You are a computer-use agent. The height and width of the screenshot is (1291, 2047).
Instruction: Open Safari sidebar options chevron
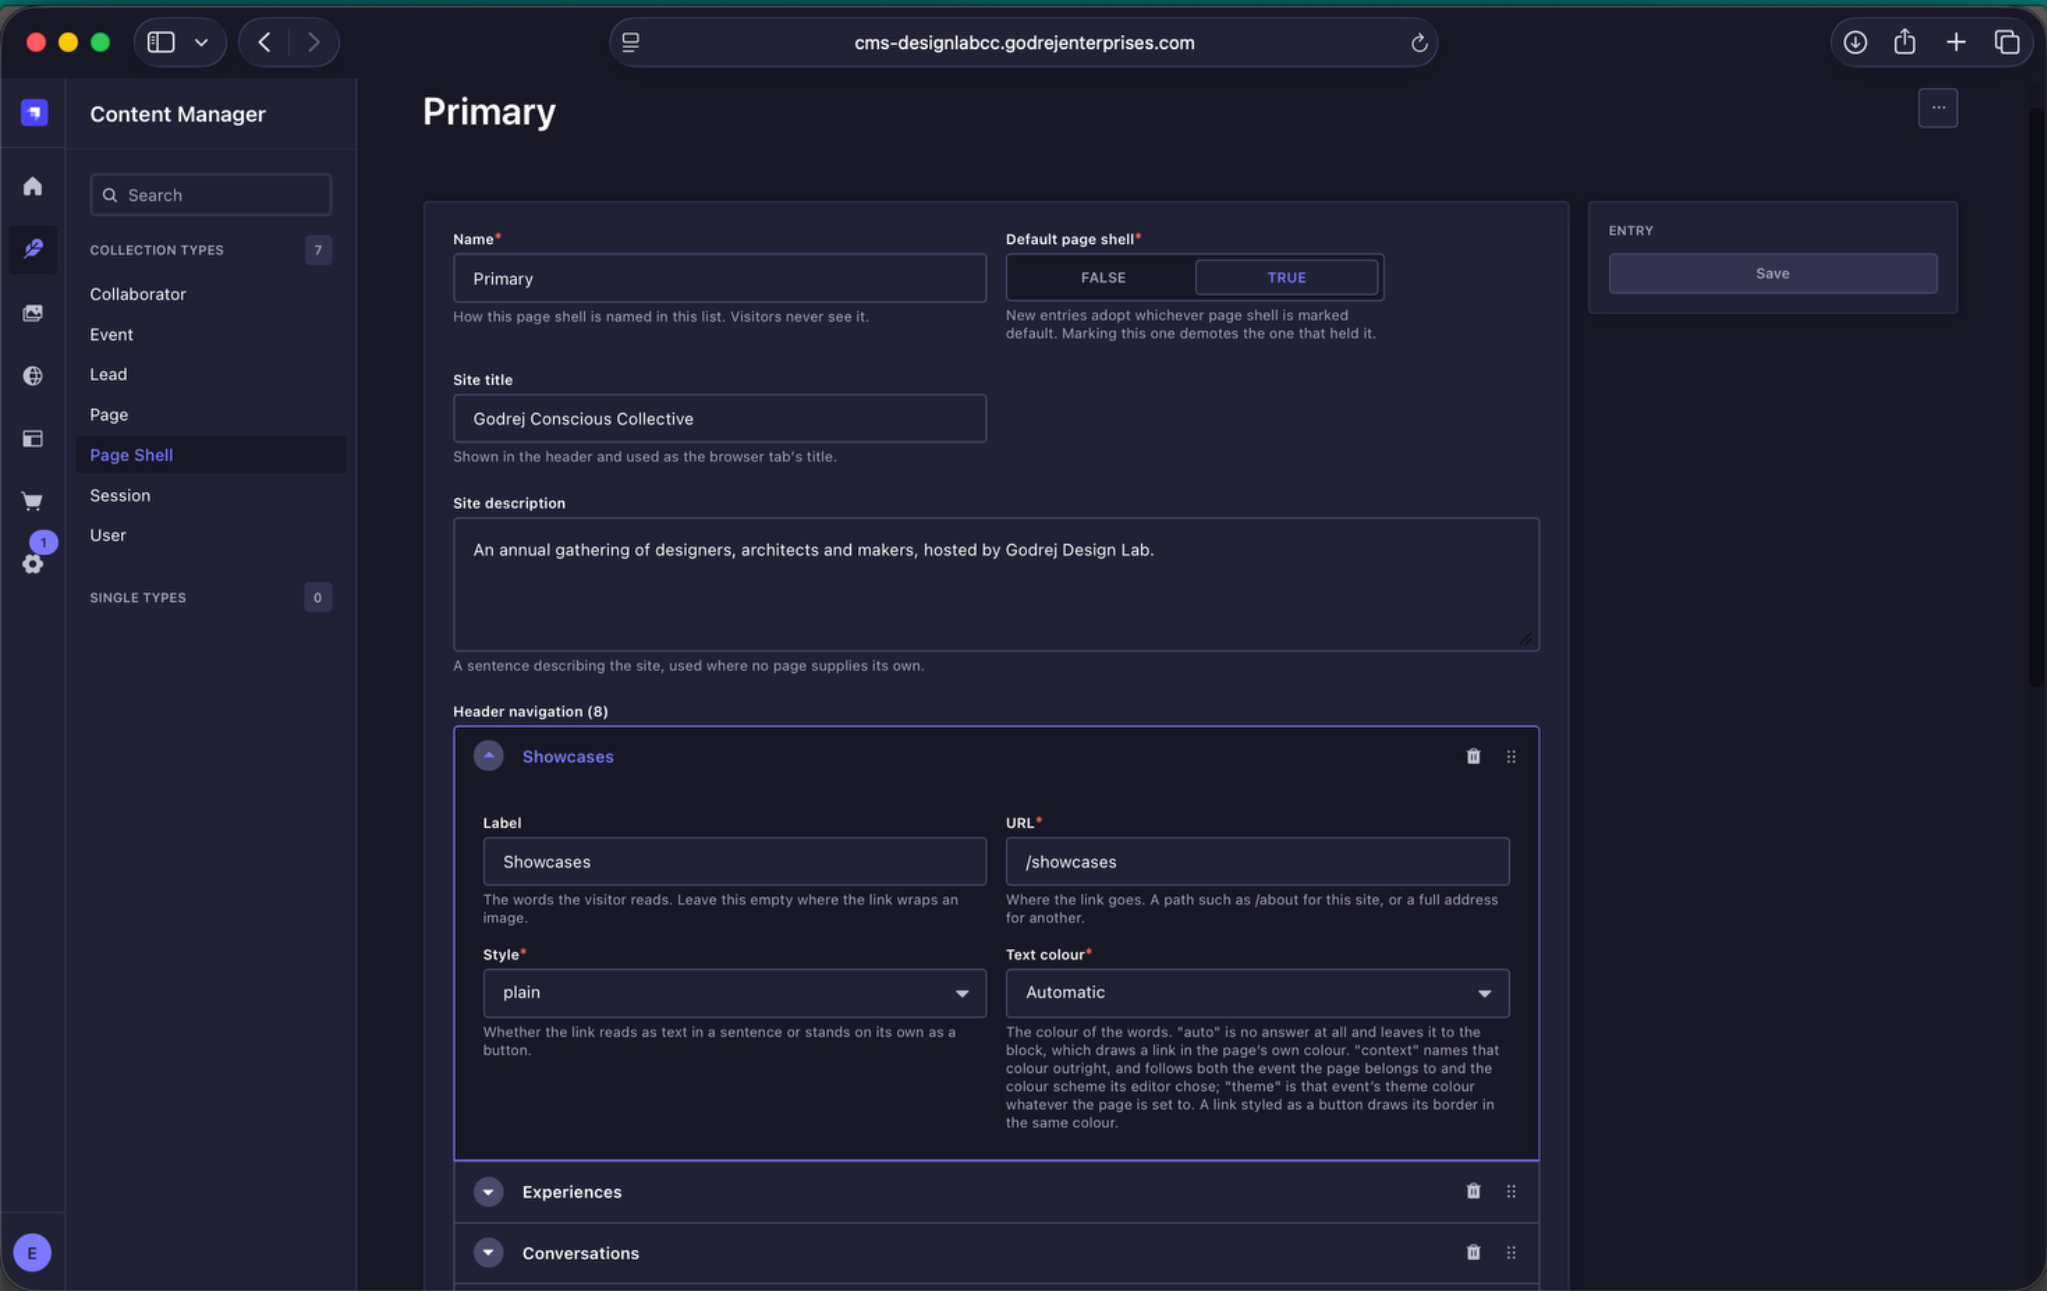[x=201, y=42]
